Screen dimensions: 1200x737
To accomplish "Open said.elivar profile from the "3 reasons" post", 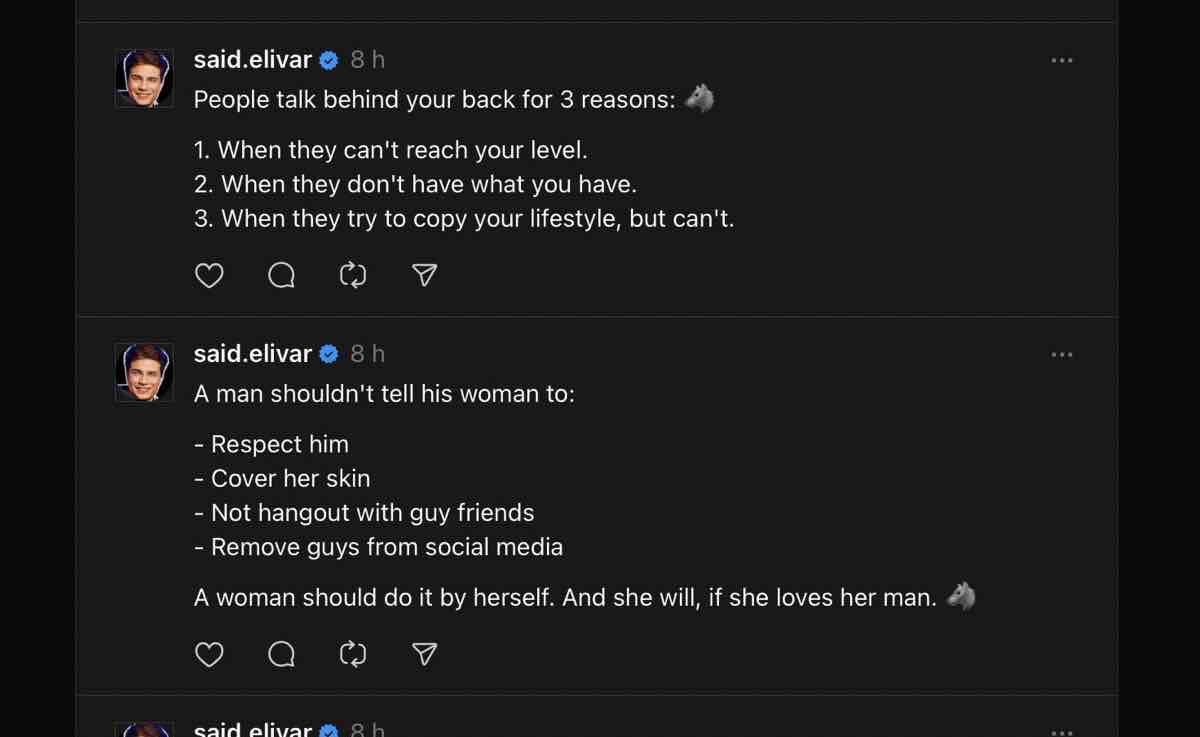I will tap(253, 60).
